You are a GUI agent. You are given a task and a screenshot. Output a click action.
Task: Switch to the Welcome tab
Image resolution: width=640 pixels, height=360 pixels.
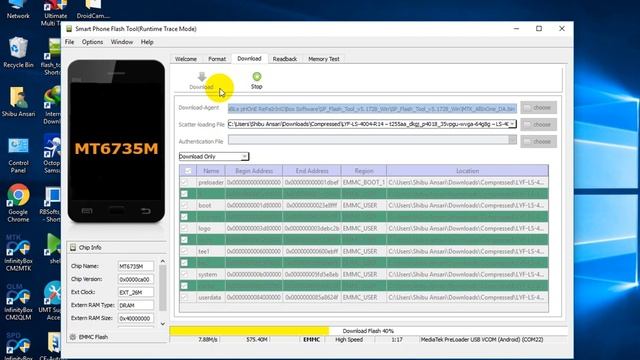tap(186, 59)
